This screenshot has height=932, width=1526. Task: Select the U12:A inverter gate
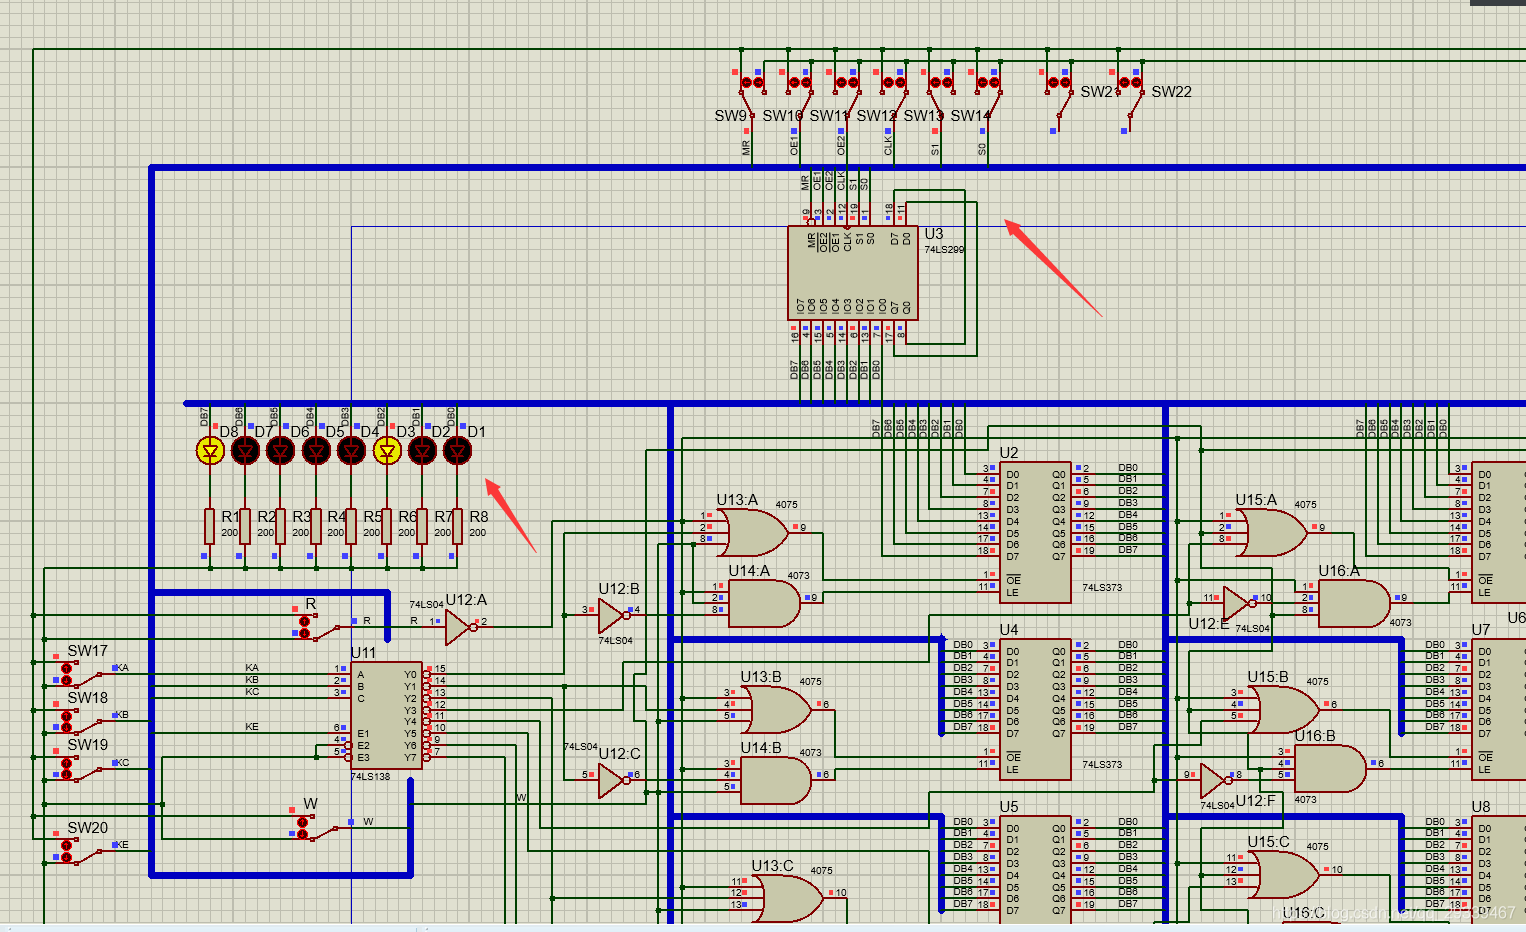(458, 627)
